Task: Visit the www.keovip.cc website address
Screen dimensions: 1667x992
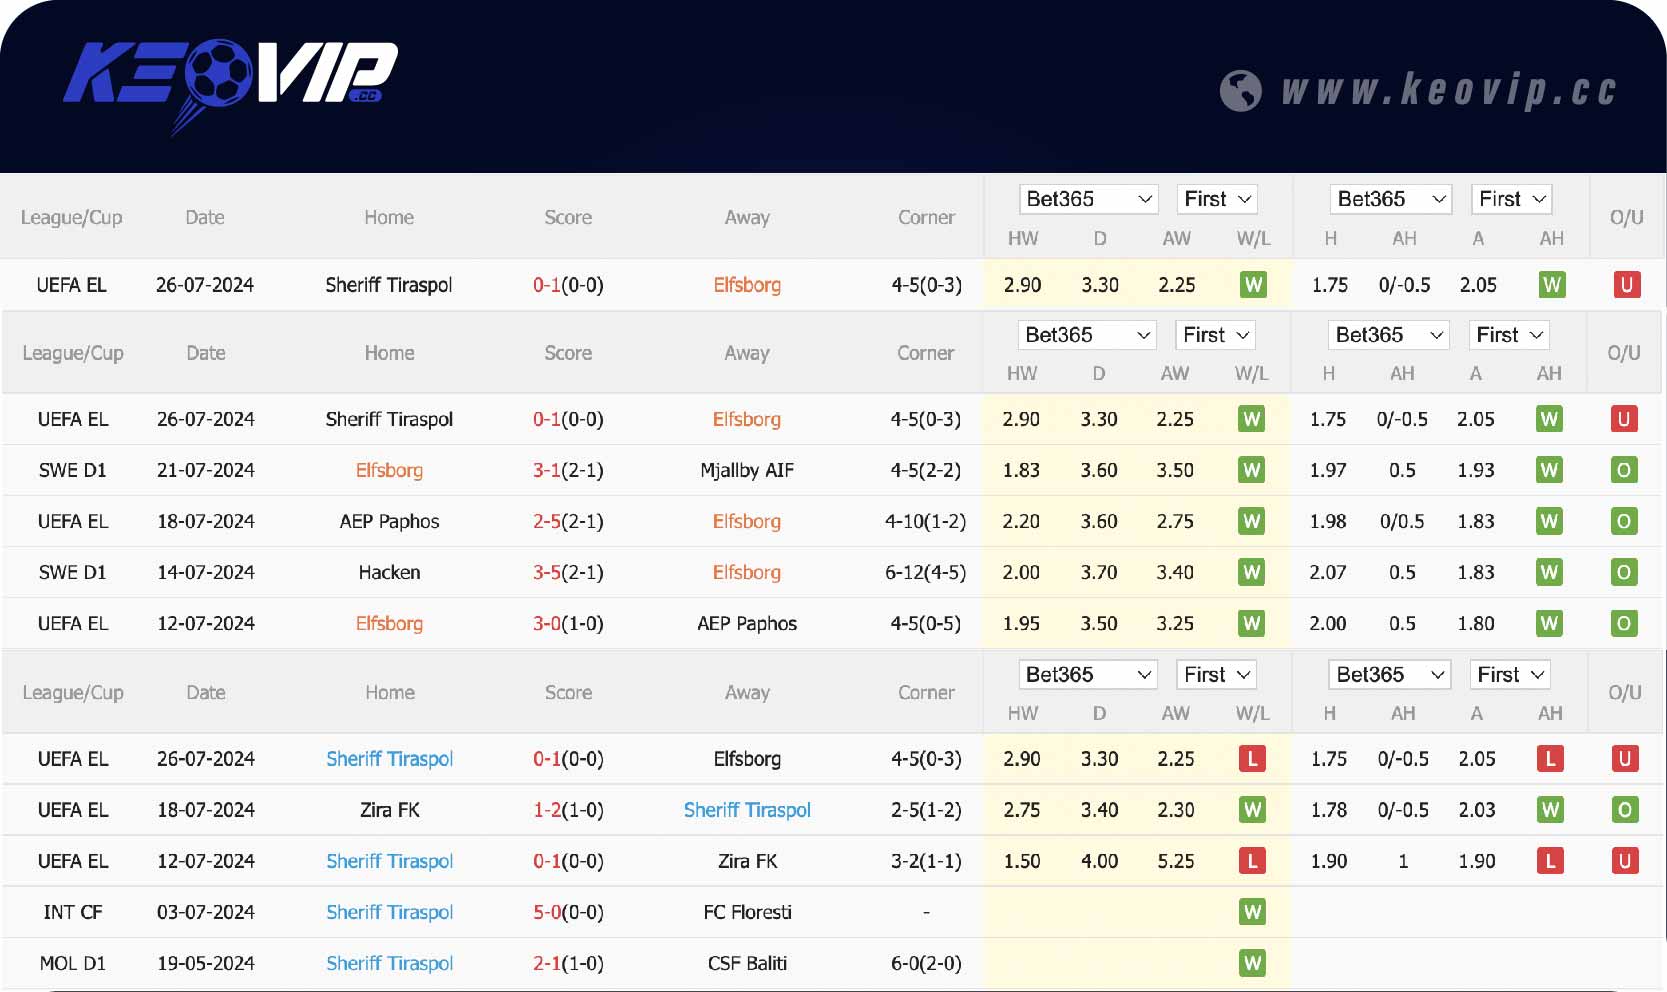Action: 1449,91
